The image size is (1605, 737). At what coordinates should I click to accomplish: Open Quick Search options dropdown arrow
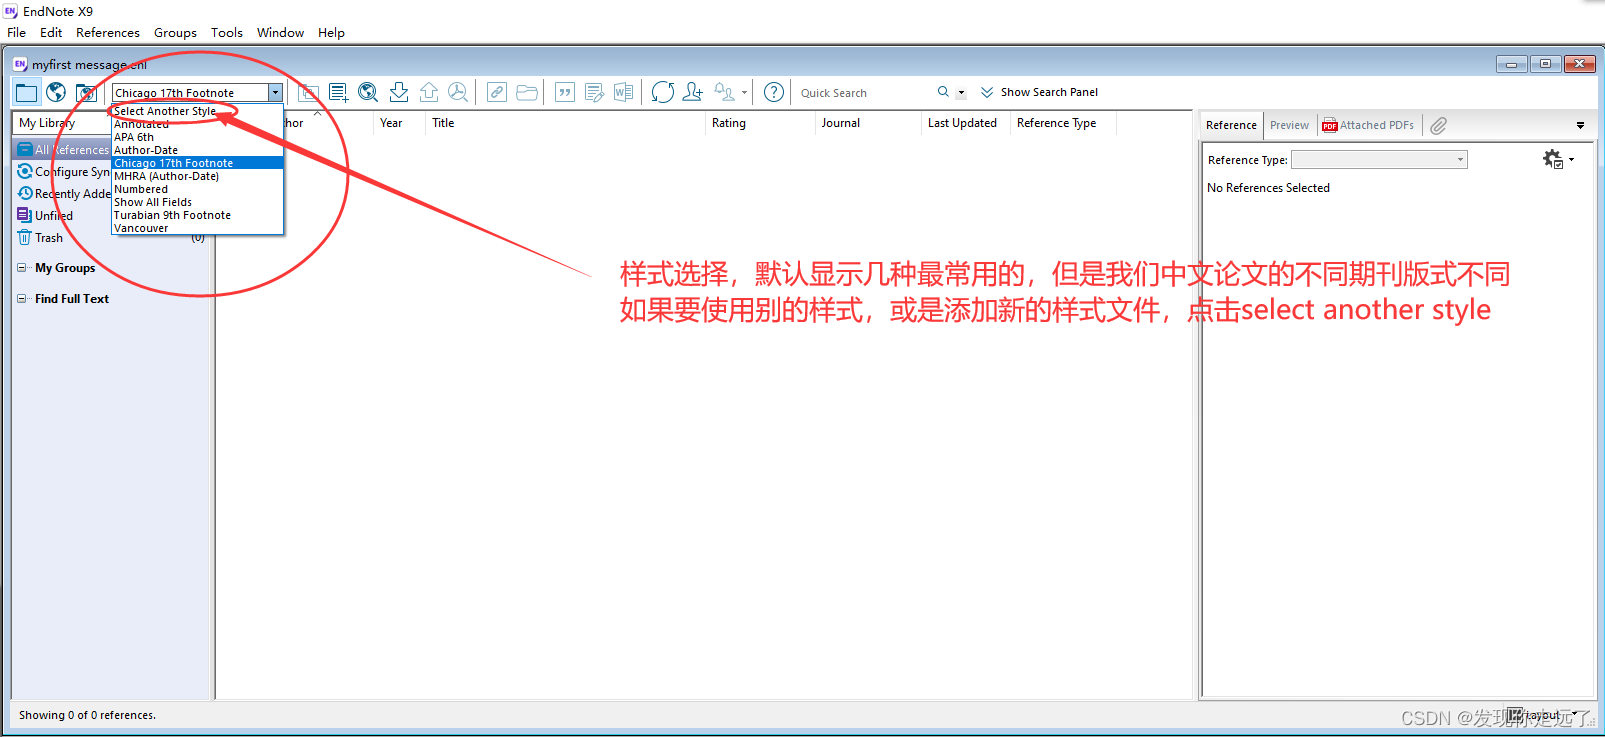click(x=962, y=93)
